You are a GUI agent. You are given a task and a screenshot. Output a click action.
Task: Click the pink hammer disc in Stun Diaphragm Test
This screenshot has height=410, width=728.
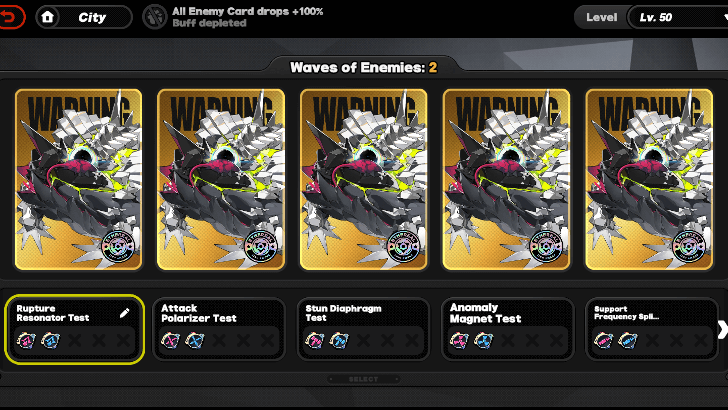click(315, 340)
